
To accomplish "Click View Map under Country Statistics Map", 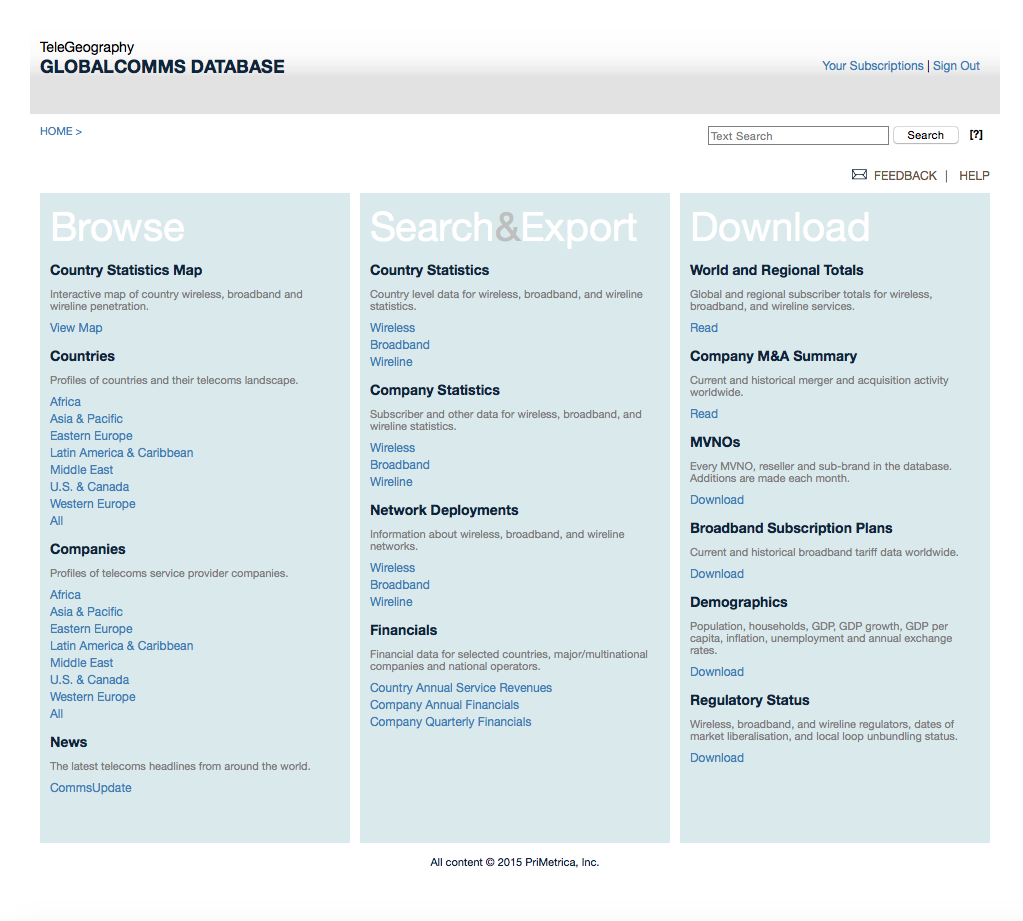I will pos(76,327).
